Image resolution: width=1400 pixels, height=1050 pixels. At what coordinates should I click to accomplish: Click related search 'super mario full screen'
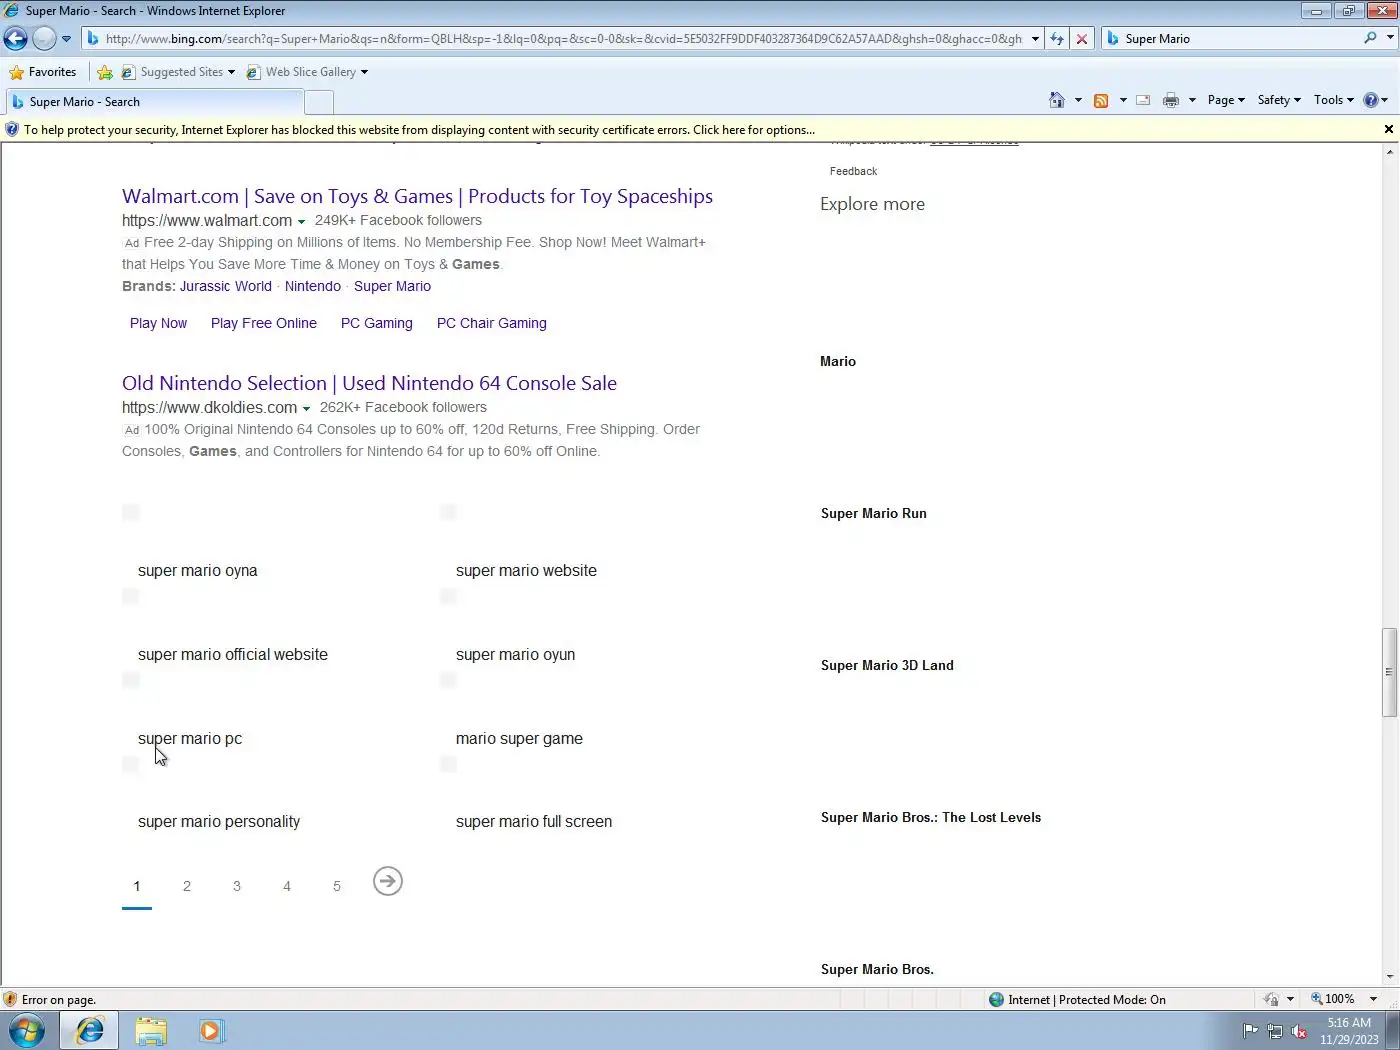534,822
